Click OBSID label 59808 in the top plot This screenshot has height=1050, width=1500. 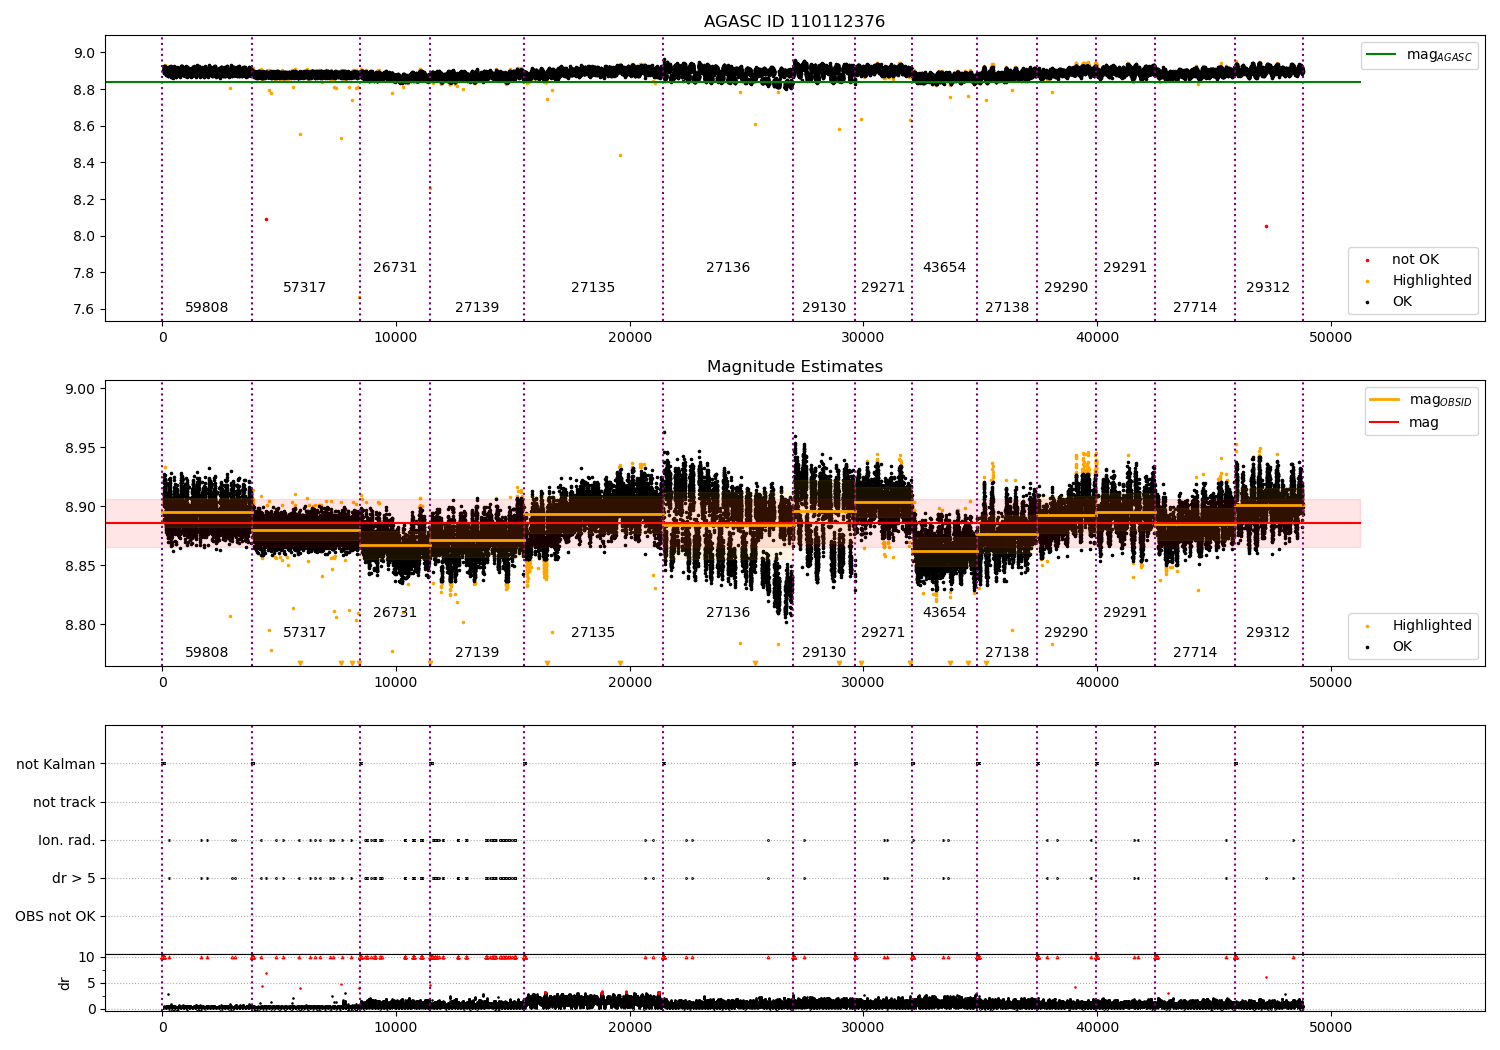(207, 308)
